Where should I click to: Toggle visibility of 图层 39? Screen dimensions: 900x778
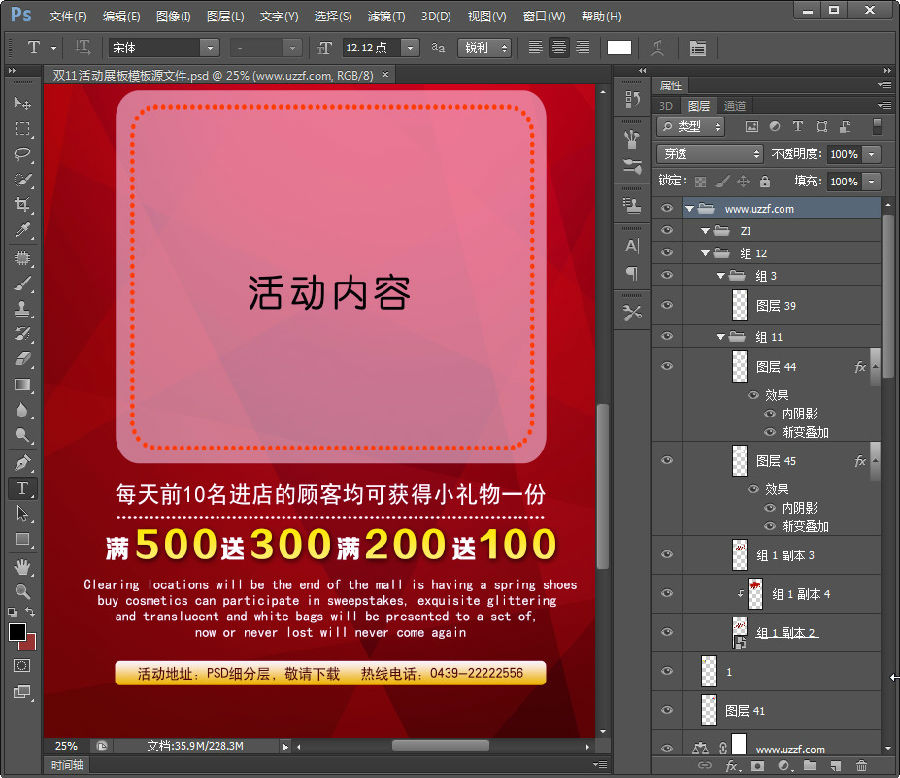coord(666,306)
